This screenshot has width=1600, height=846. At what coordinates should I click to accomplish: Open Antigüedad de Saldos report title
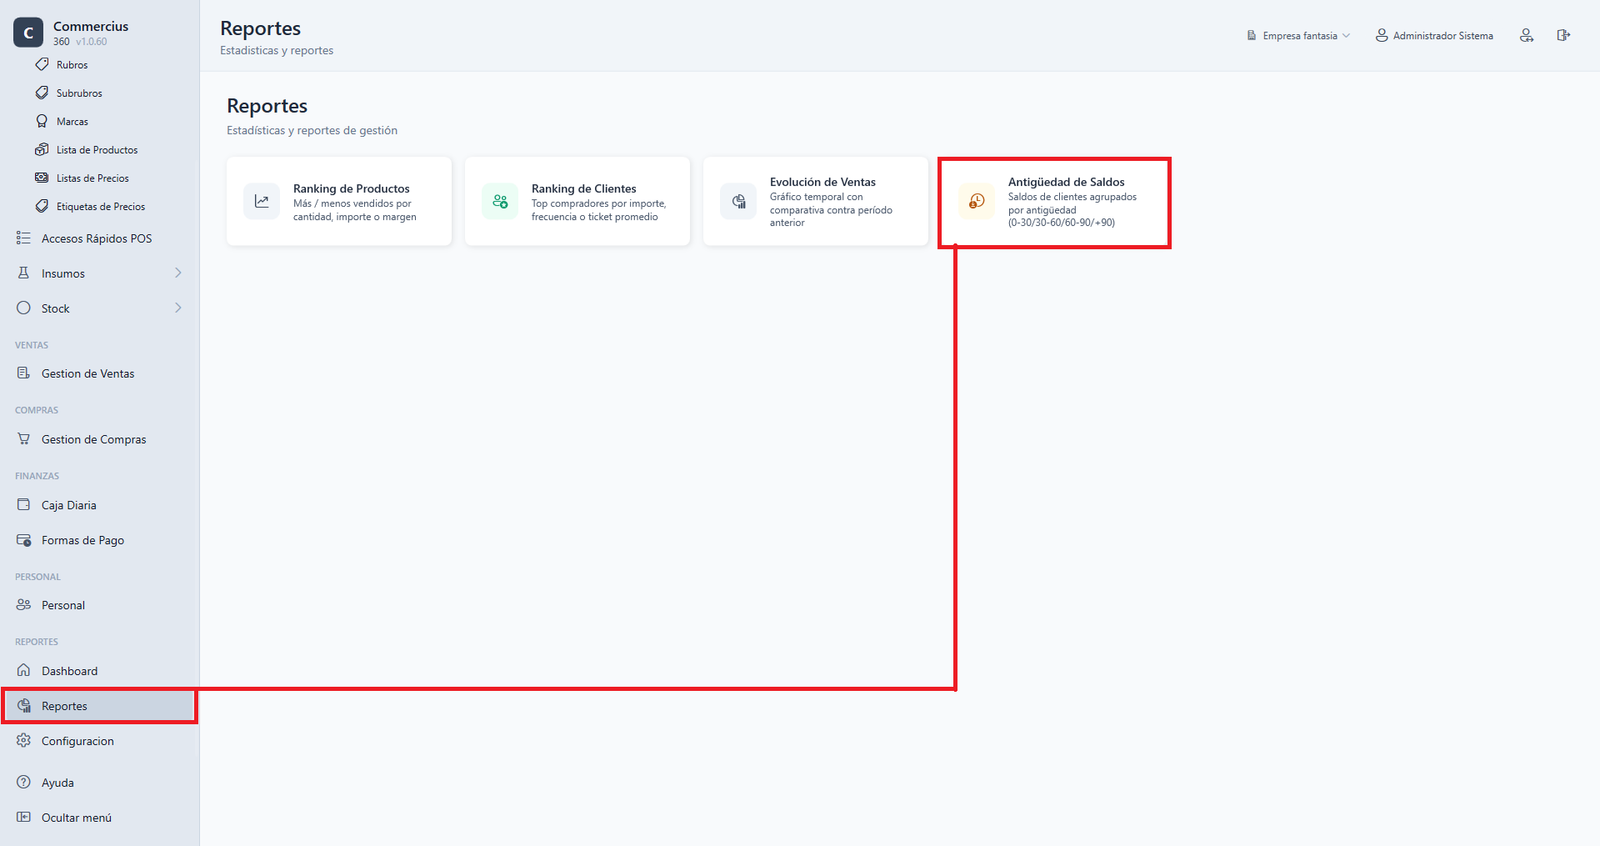(x=1066, y=182)
